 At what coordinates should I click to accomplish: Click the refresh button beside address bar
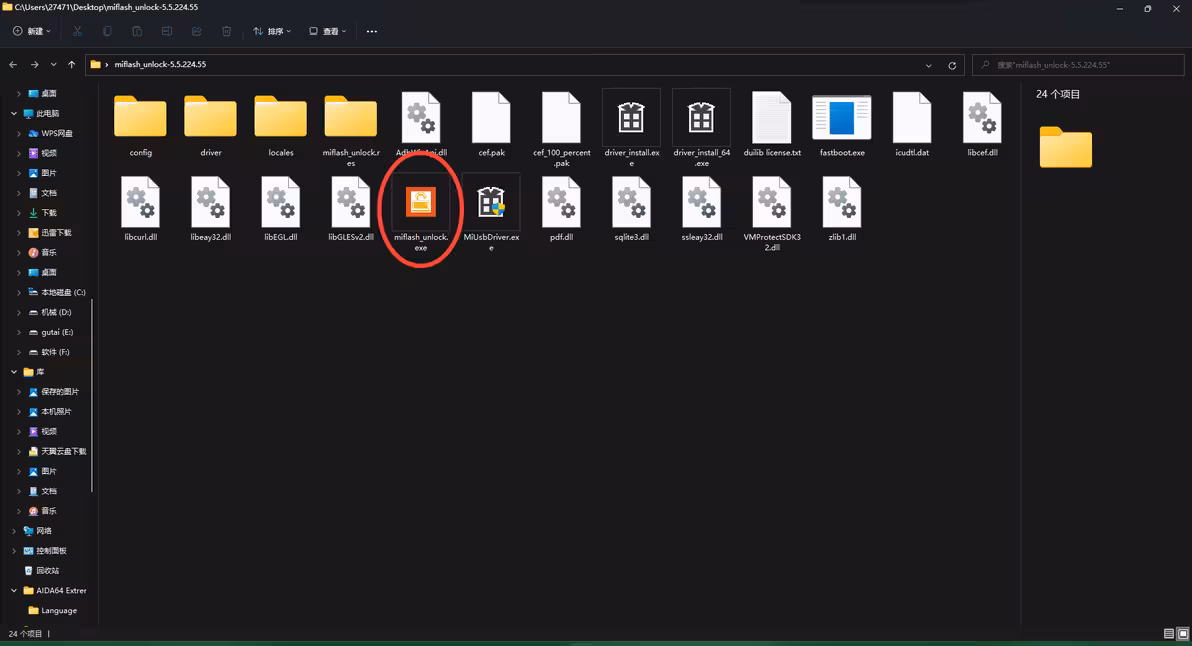pyautogui.click(x=952, y=65)
